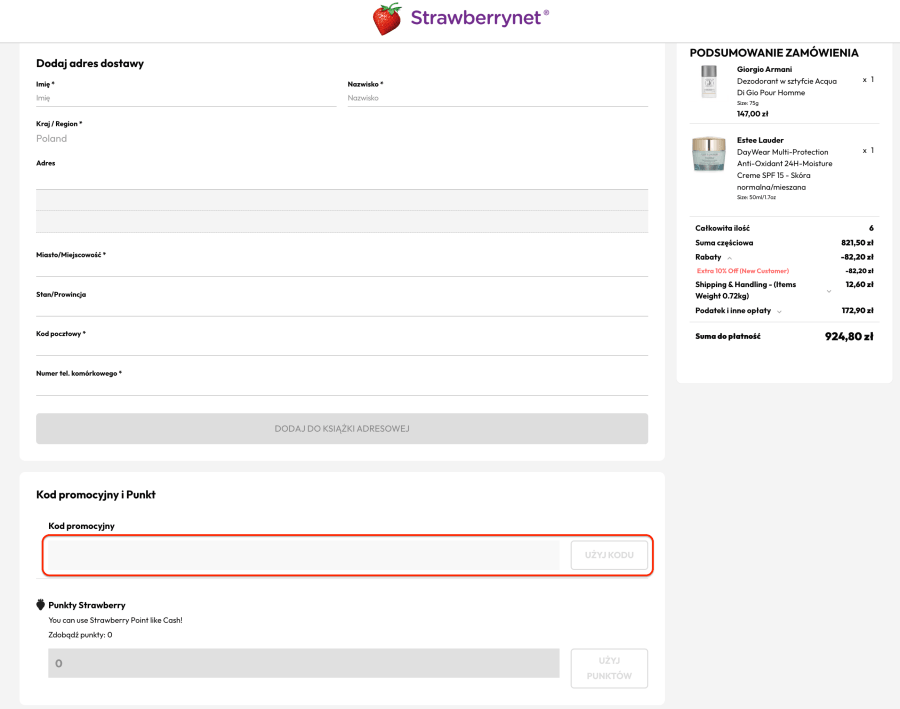
Task: Click the Strawberry points amount field
Action: [x=304, y=663]
